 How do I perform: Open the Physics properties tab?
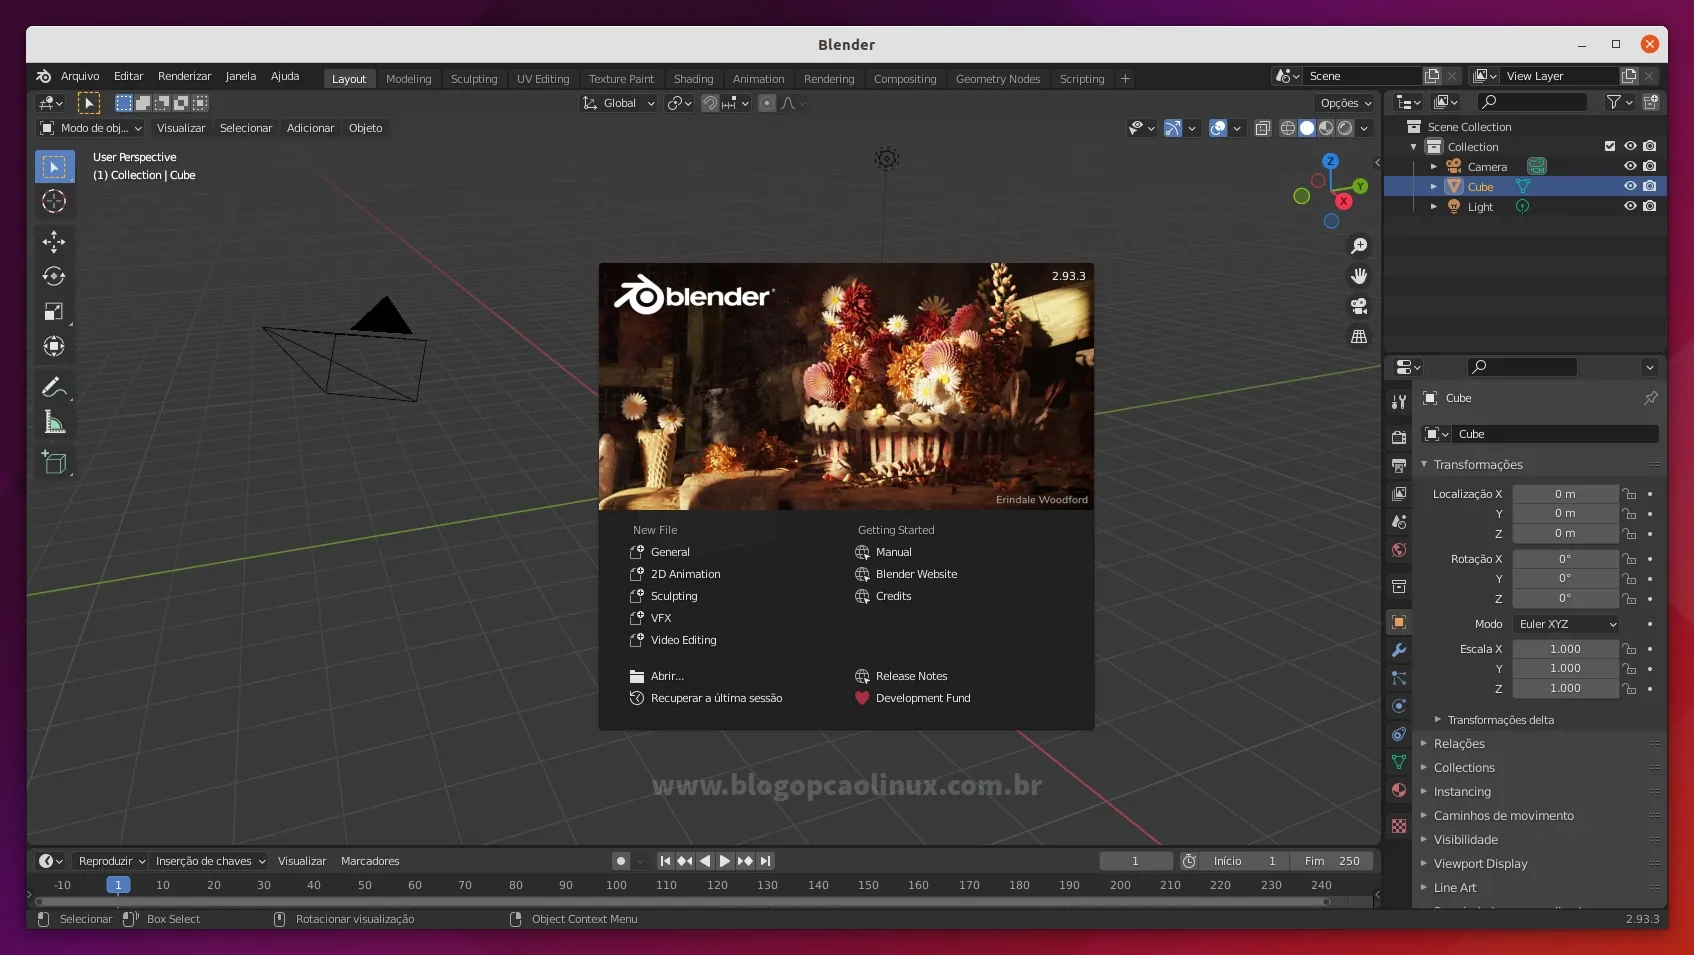(x=1399, y=706)
